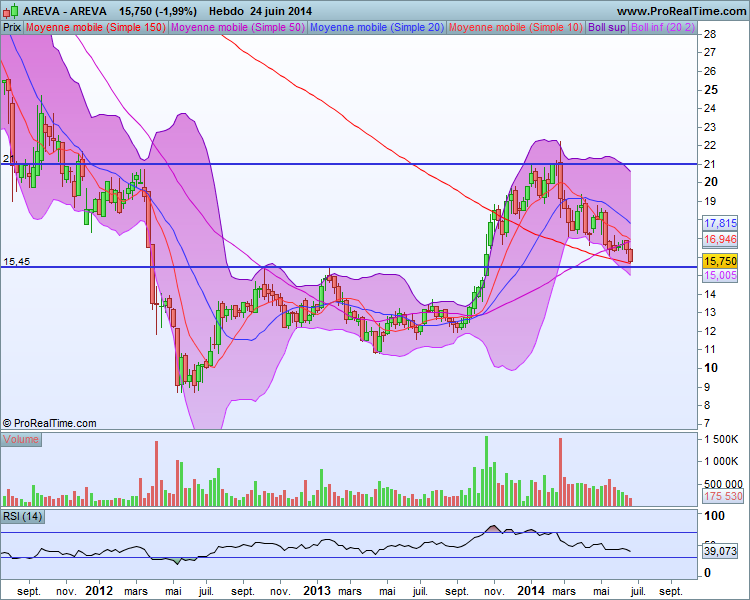
Task: Click the 2014 year label on time axis
Action: pyautogui.click(x=531, y=591)
